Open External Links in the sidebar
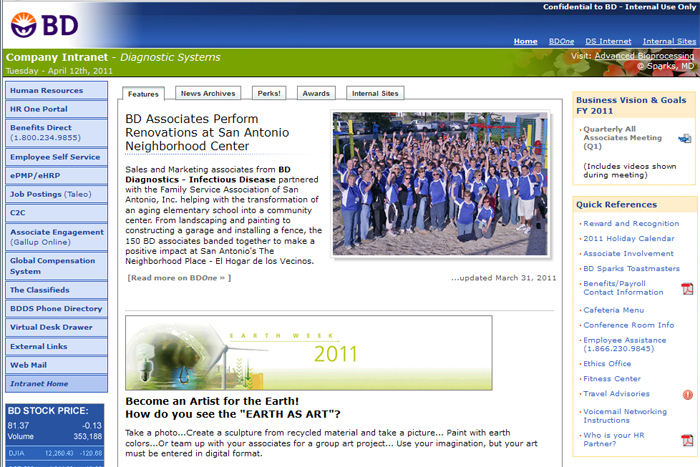 [56, 346]
